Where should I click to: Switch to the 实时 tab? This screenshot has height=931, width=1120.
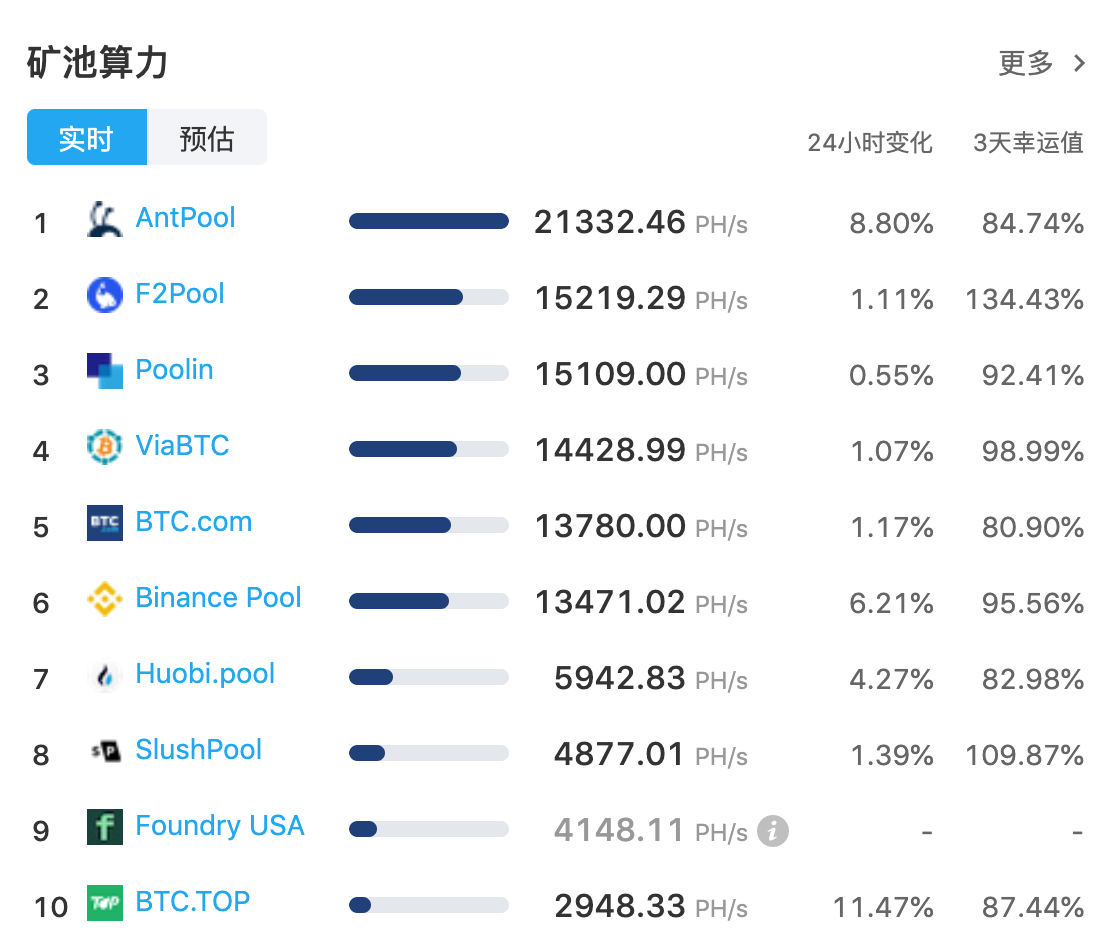(x=86, y=138)
